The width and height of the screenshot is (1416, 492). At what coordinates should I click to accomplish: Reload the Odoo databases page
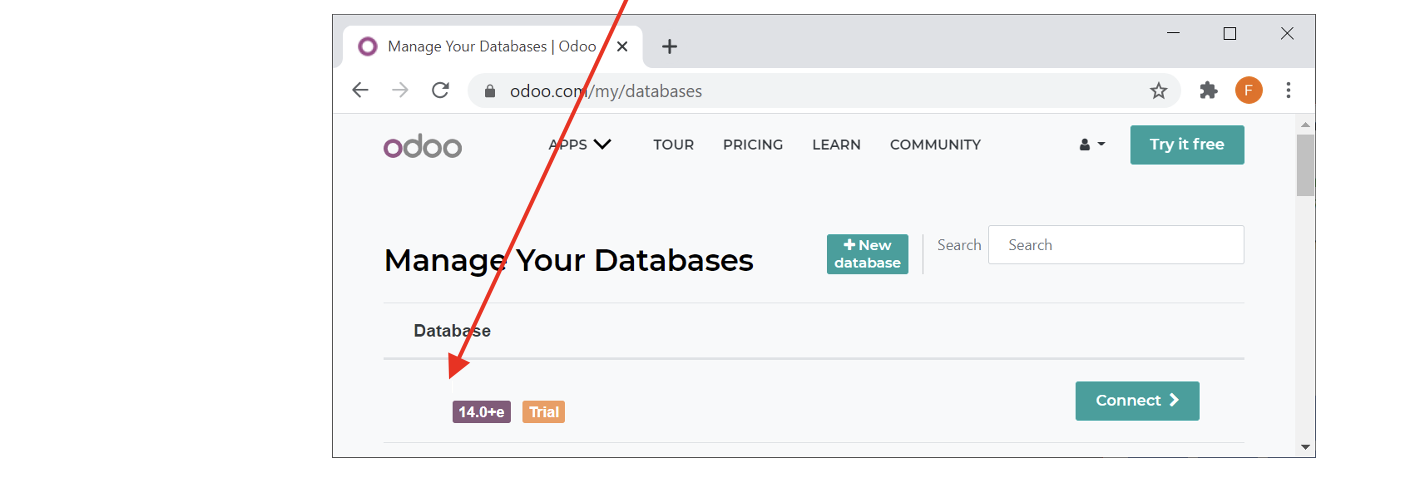click(440, 91)
